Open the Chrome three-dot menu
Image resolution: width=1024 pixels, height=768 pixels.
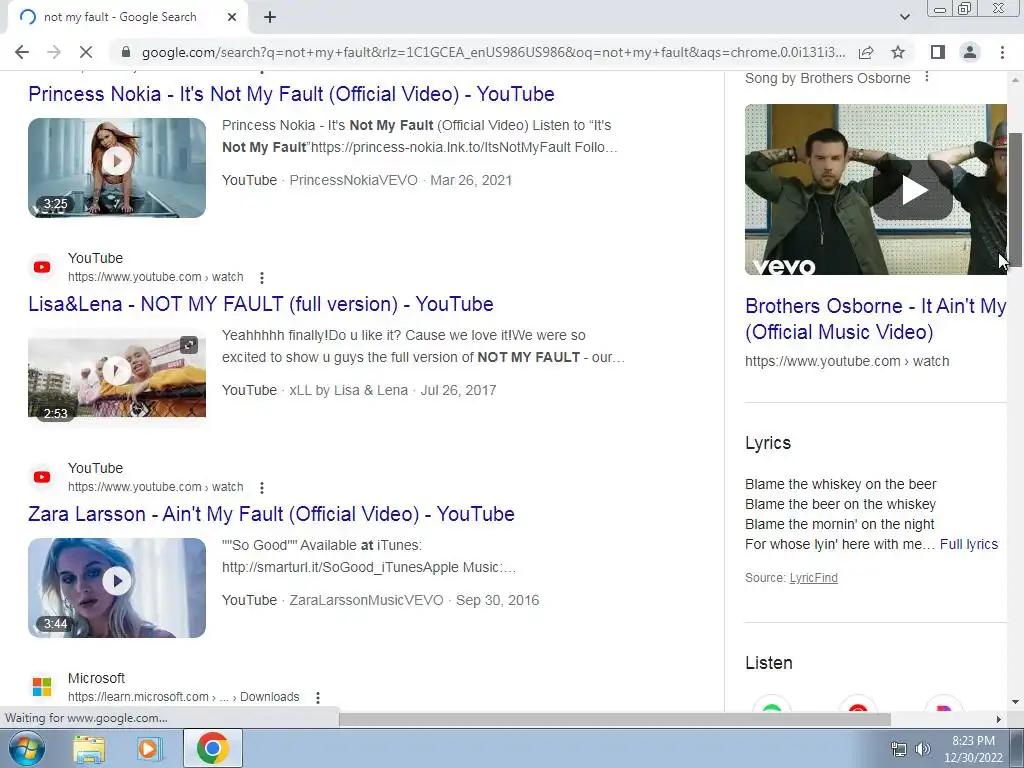click(1002, 52)
